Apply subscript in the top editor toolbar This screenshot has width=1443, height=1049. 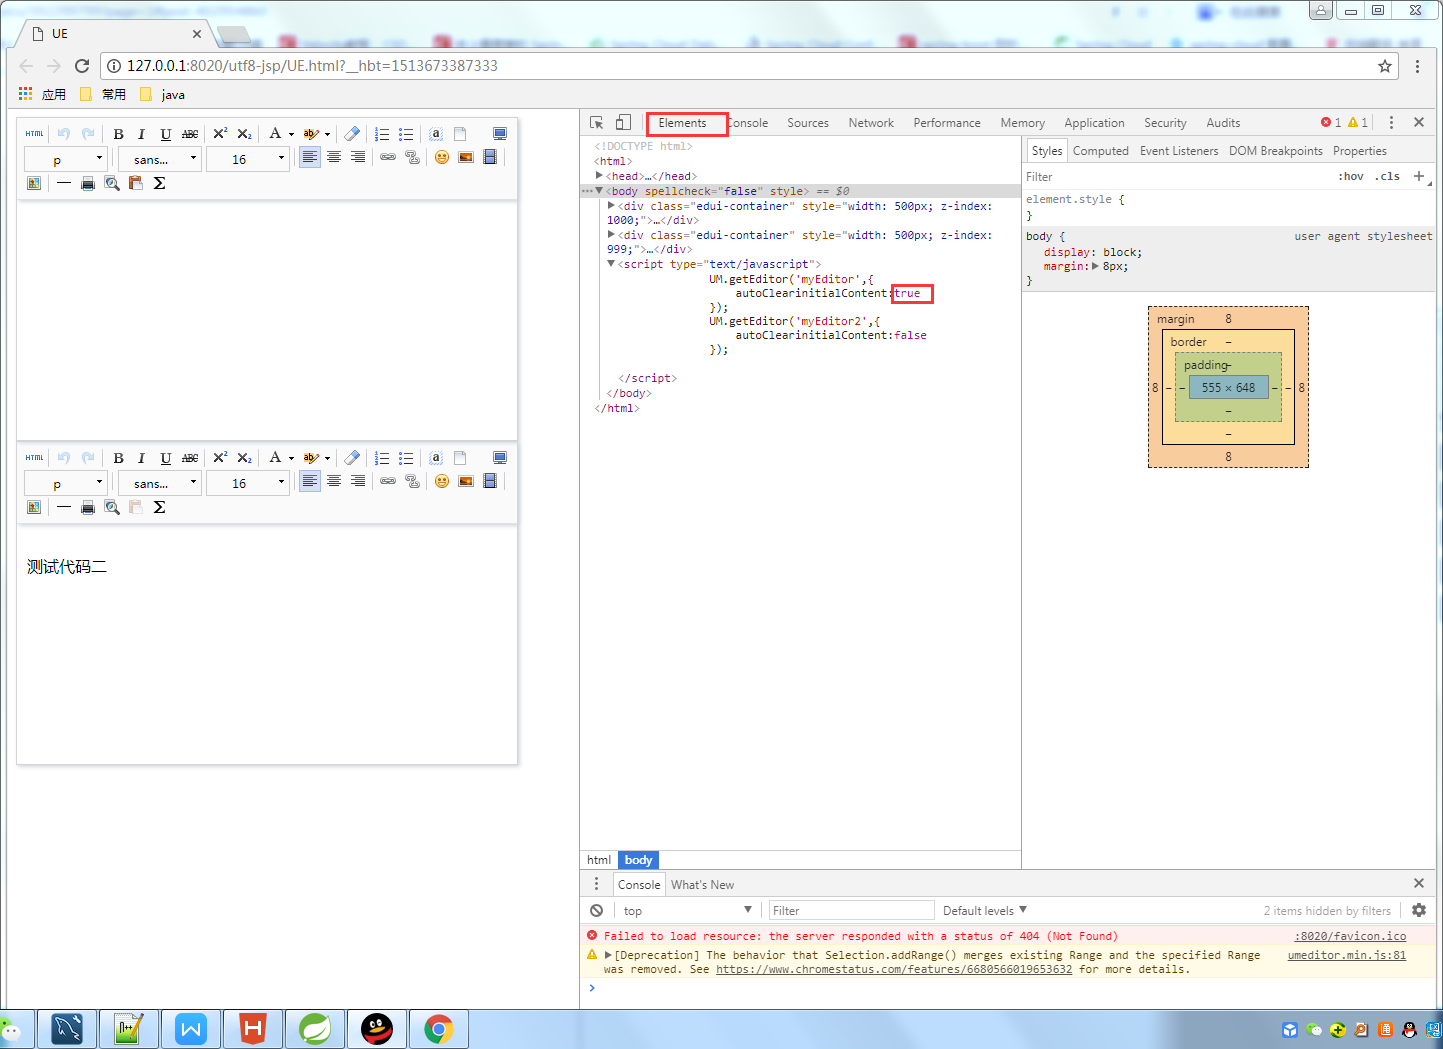tap(244, 134)
